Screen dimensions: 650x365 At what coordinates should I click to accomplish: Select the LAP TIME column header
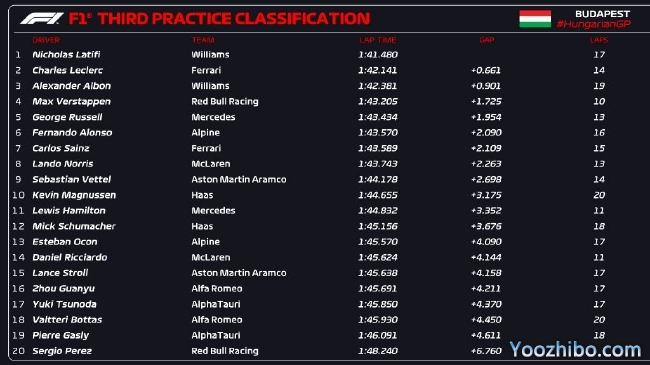[378, 40]
